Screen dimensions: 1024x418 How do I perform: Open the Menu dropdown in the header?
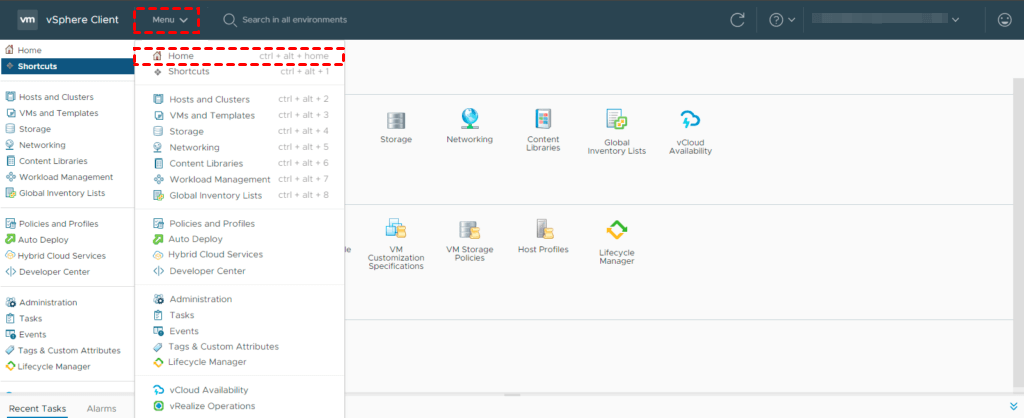[x=170, y=20]
